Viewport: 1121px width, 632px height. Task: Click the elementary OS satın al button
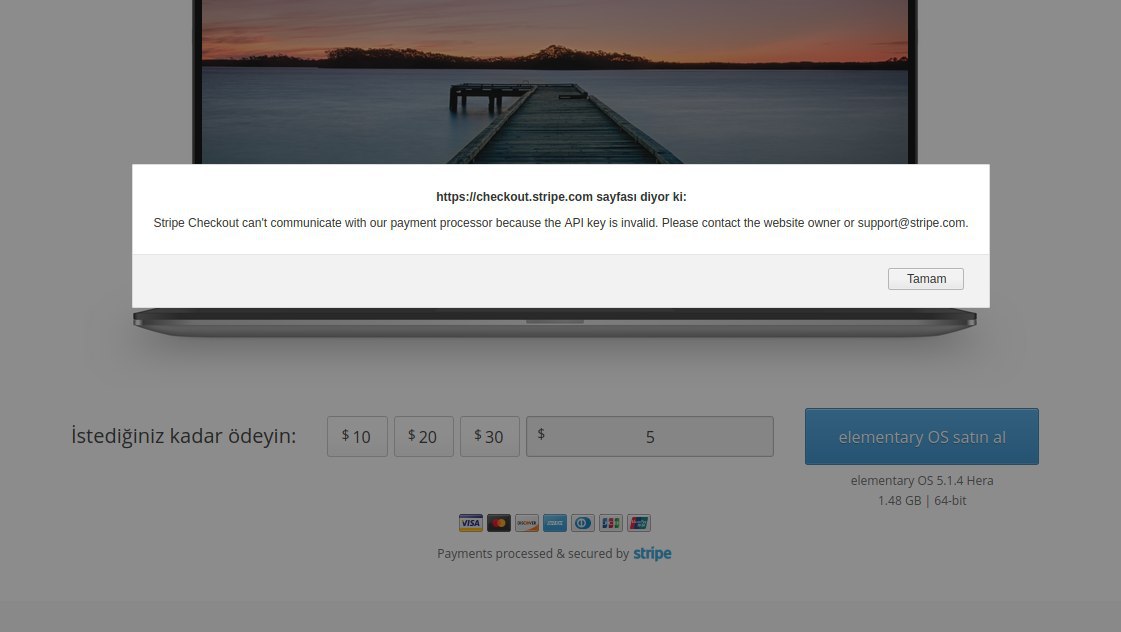922,437
